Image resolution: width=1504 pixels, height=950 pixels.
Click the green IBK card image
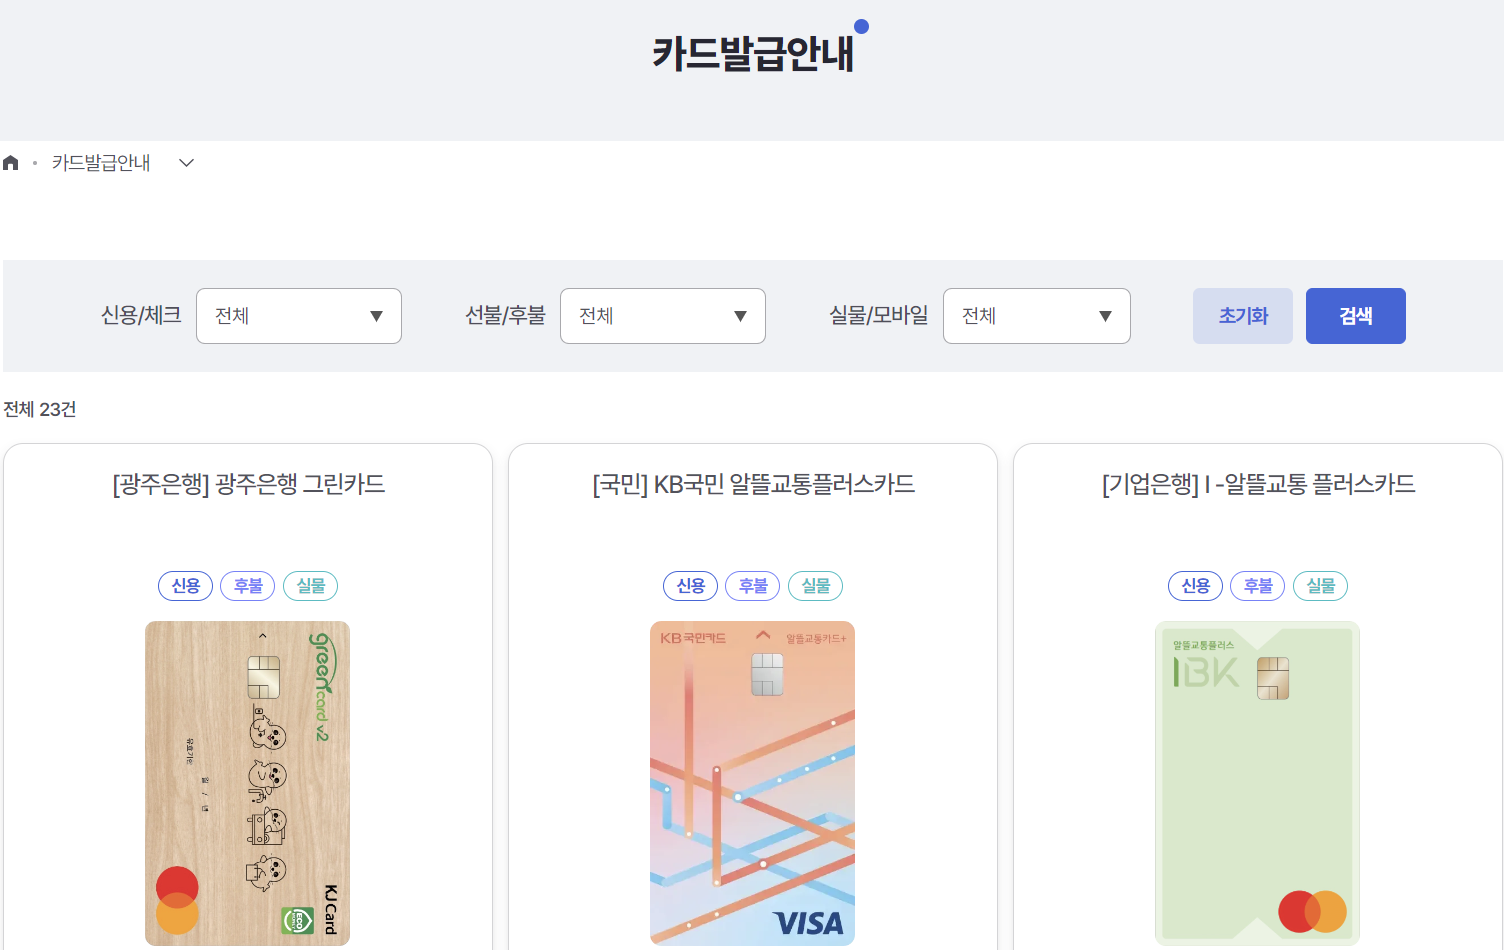tap(1257, 784)
